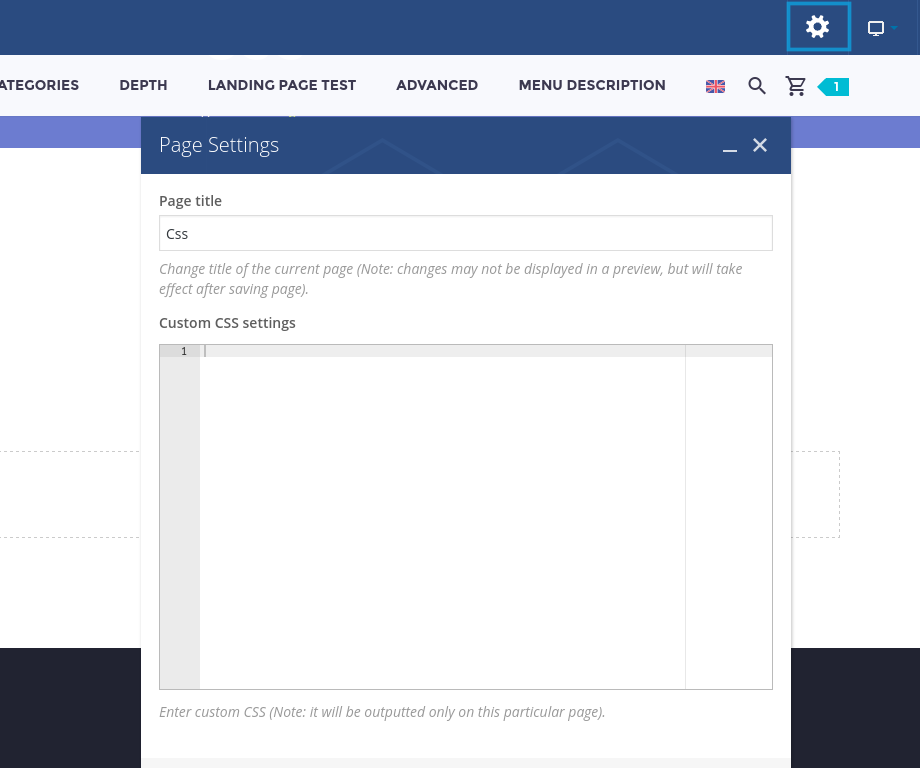
Task: Open page settings via the gear icon
Action: coord(818,27)
